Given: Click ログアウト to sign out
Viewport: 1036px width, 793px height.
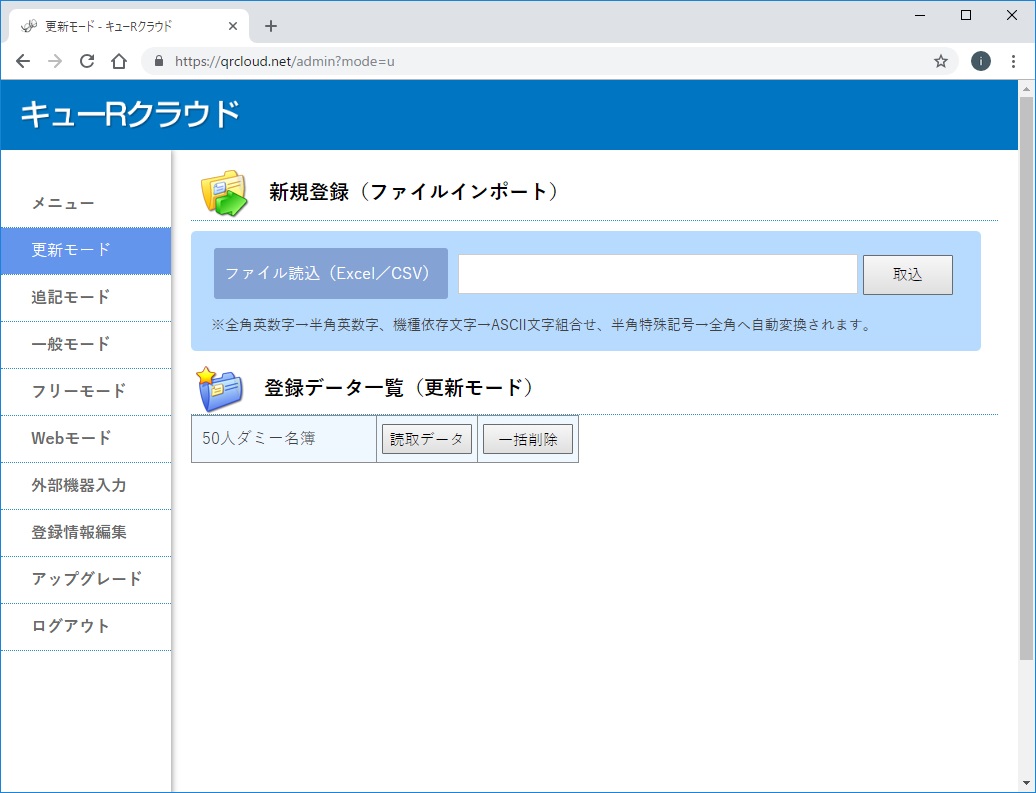Looking at the screenshot, I should [x=86, y=626].
